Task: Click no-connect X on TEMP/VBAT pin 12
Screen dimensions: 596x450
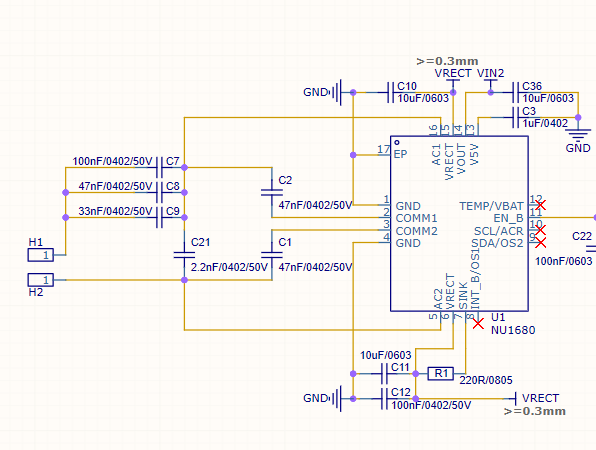Action: point(541,205)
